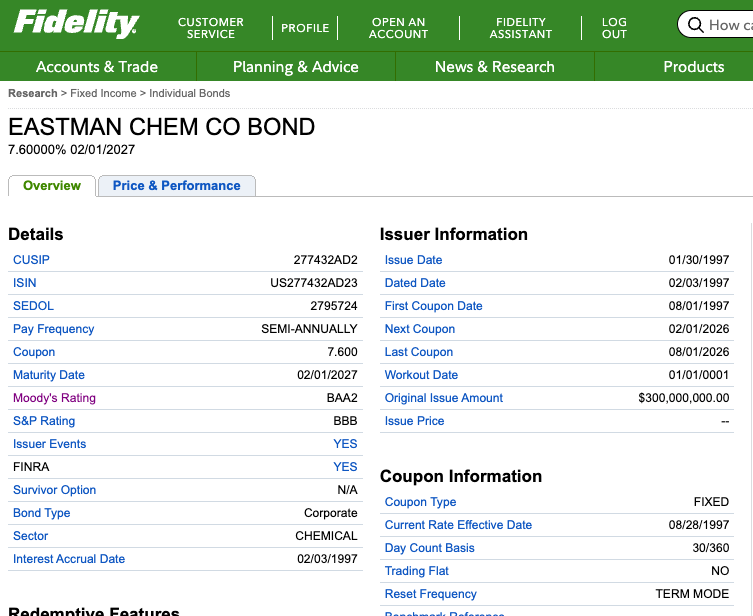
Task: Open the Products menu
Action: [693, 67]
